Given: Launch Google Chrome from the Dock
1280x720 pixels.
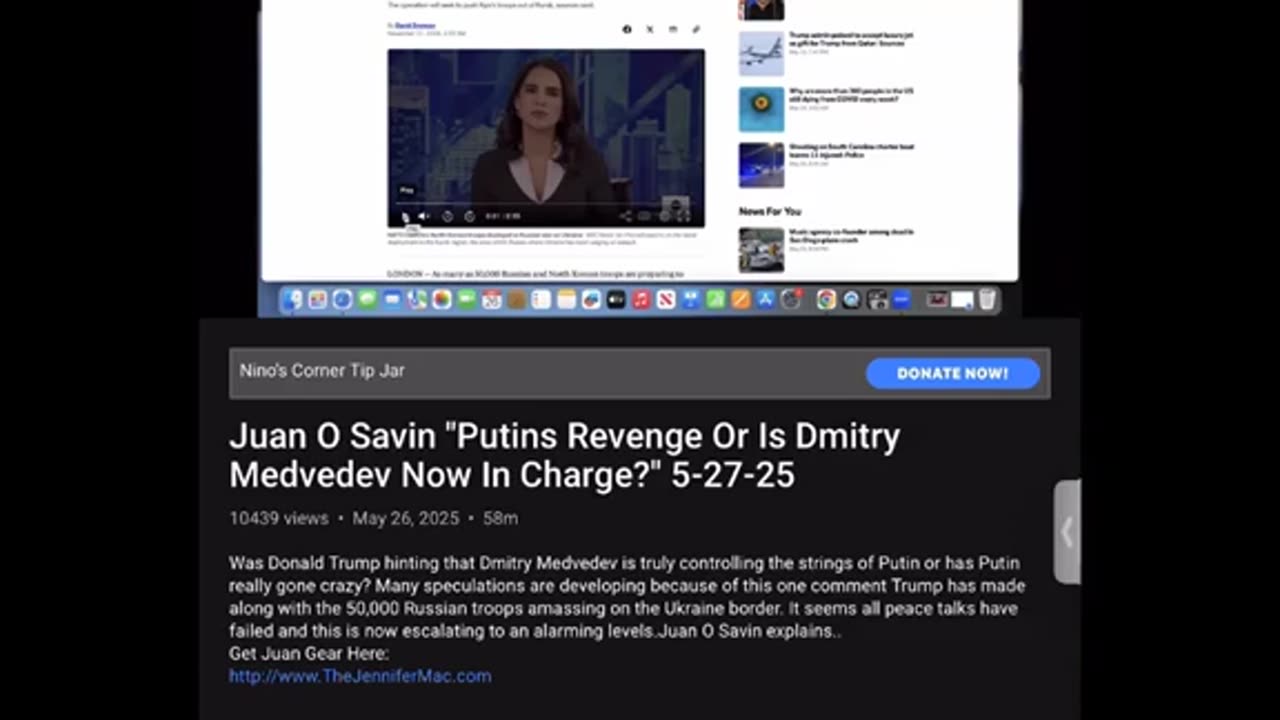Looking at the screenshot, I should click(826, 299).
